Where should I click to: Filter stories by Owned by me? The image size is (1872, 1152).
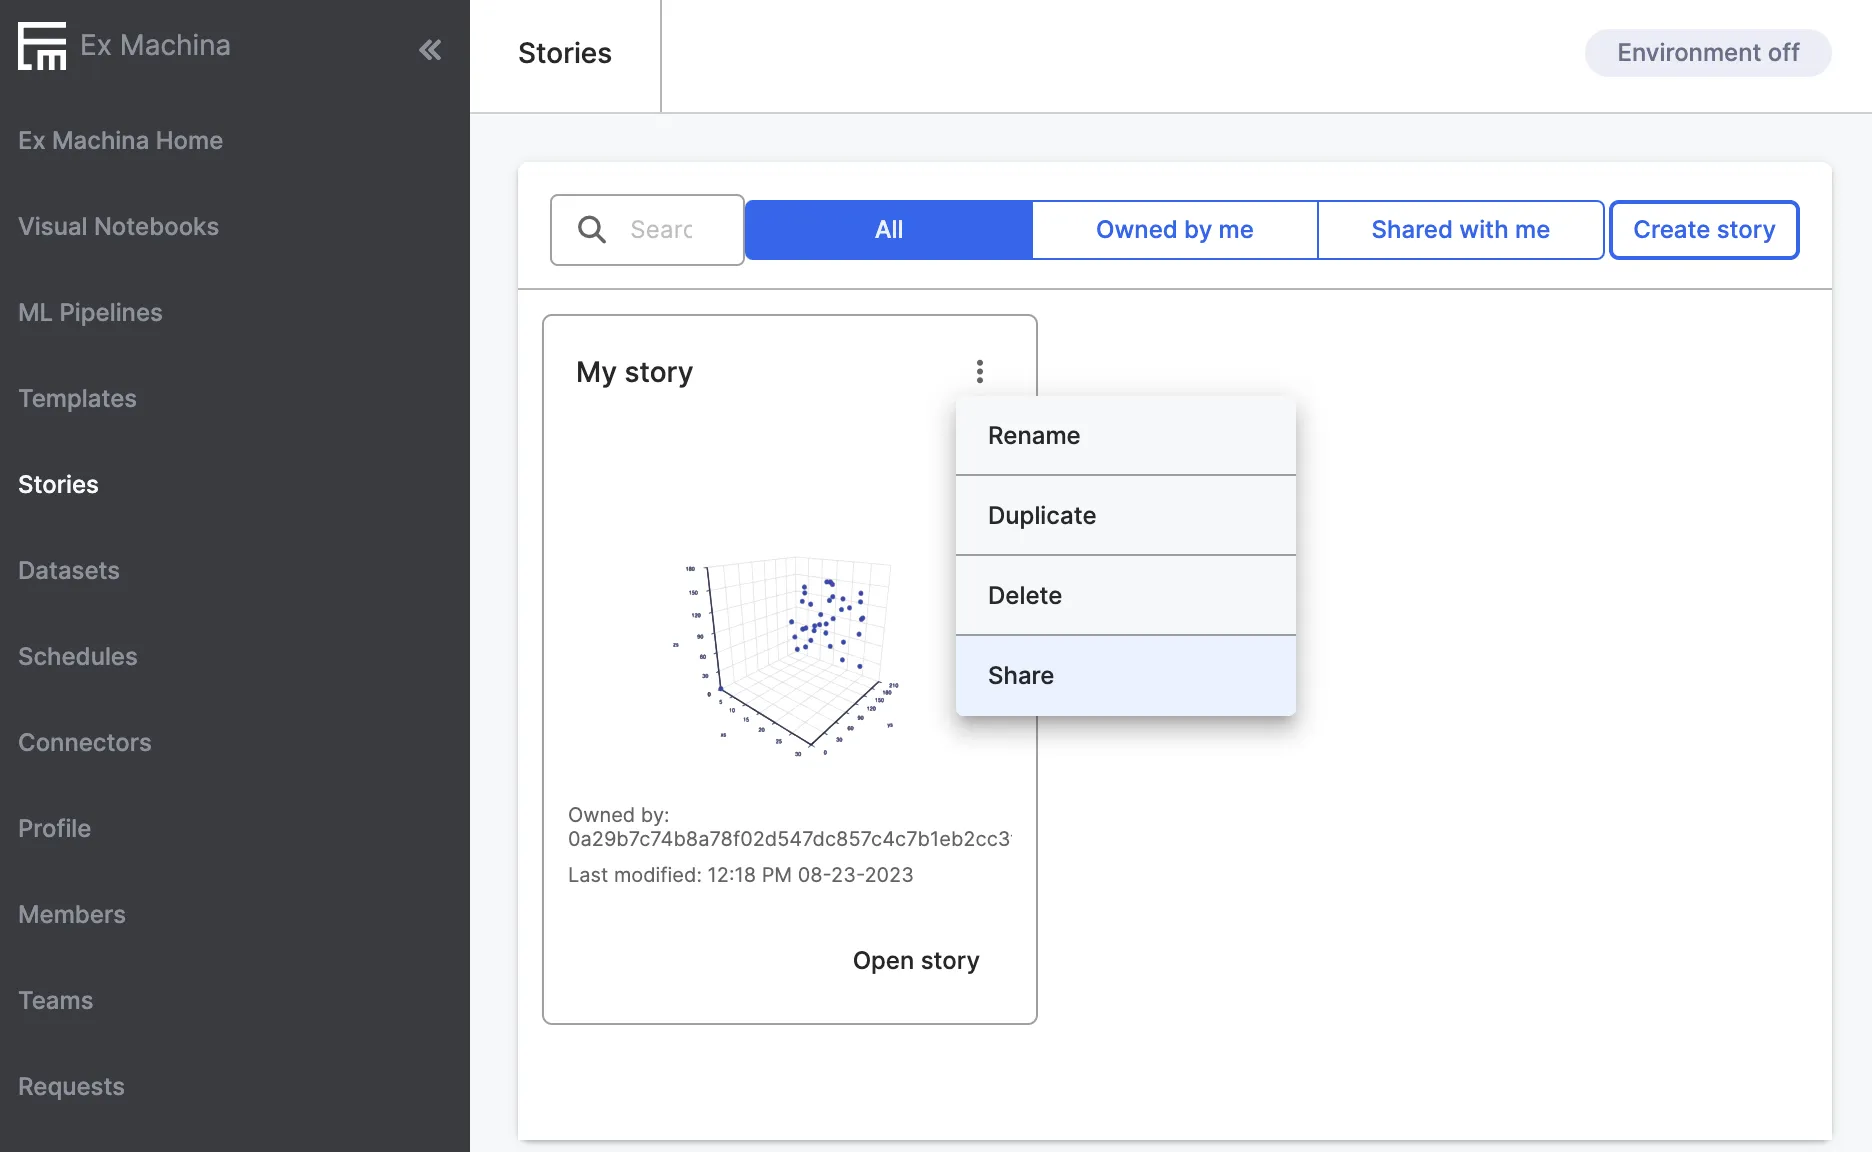[x=1174, y=230]
